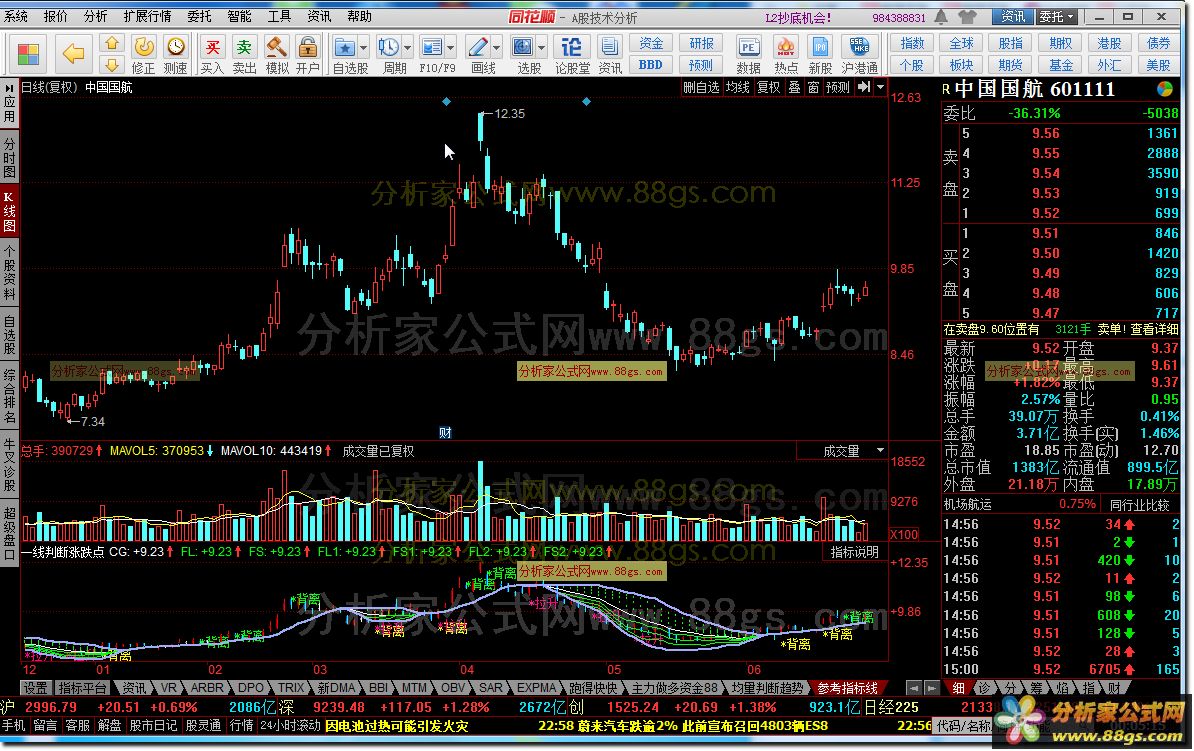Click the 港股 Hong Kong stocks button
Image resolution: width=1194 pixels, height=751 pixels.
[1109, 43]
